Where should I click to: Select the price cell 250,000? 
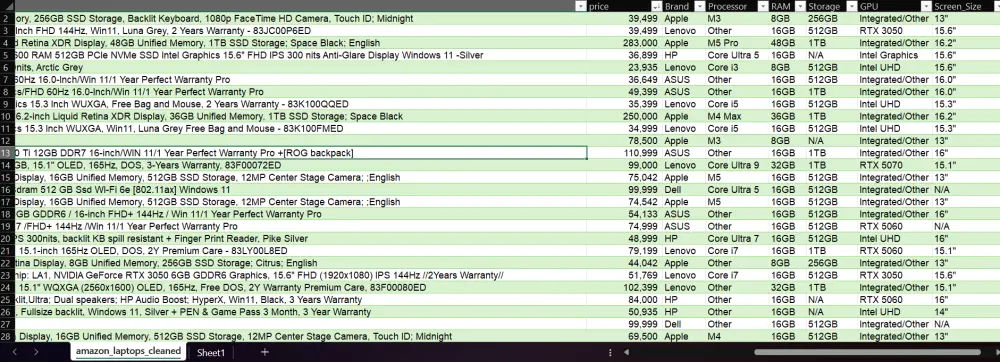[x=624, y=117]
